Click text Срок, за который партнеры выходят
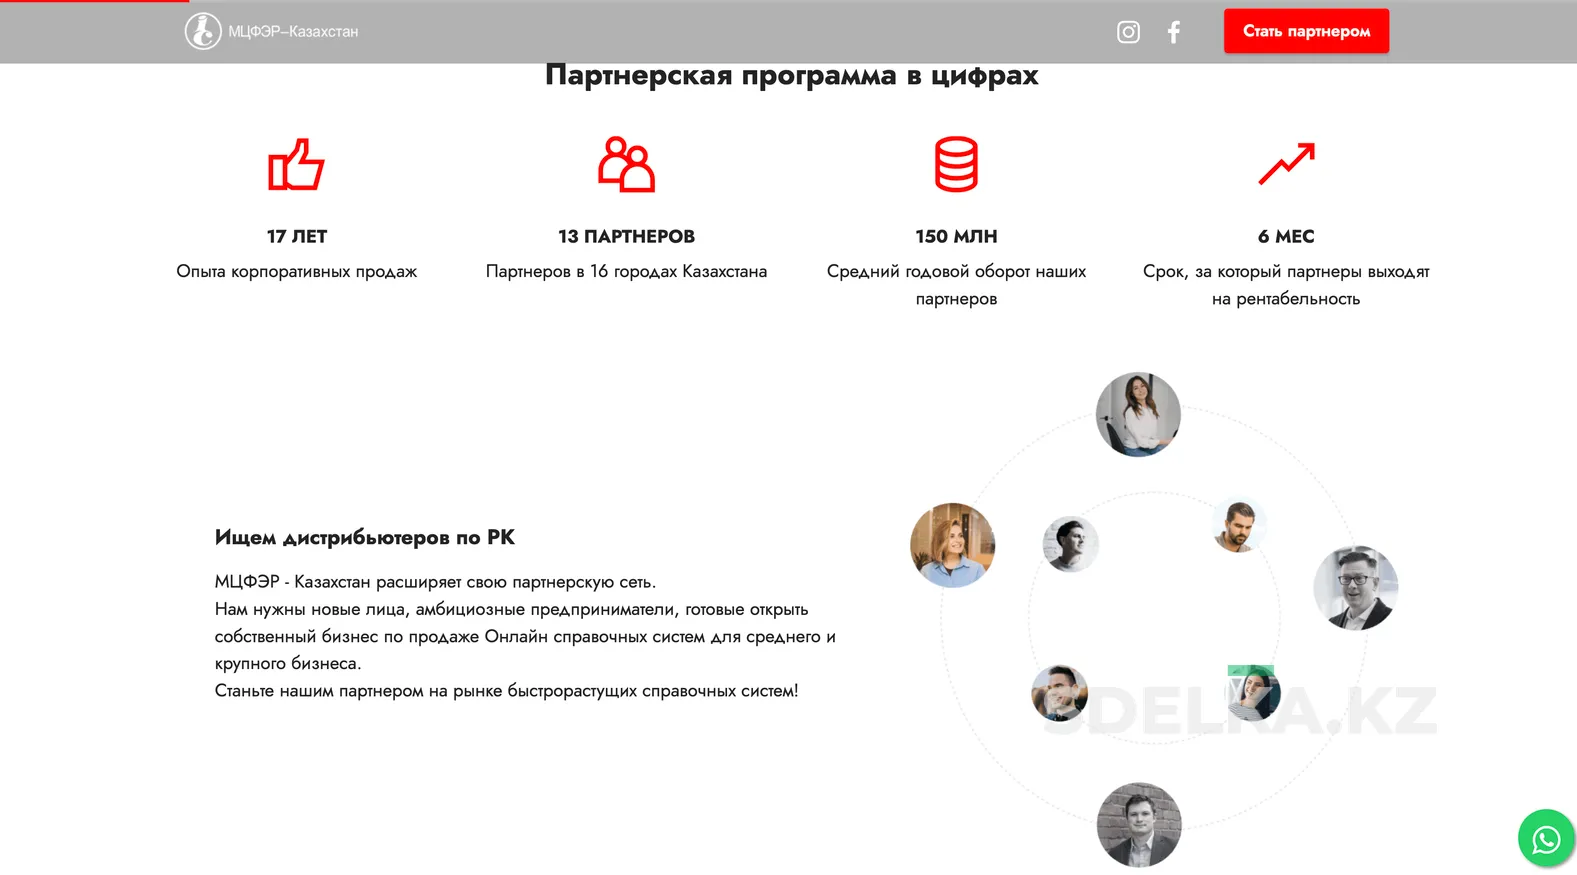 click(1286, 271)
